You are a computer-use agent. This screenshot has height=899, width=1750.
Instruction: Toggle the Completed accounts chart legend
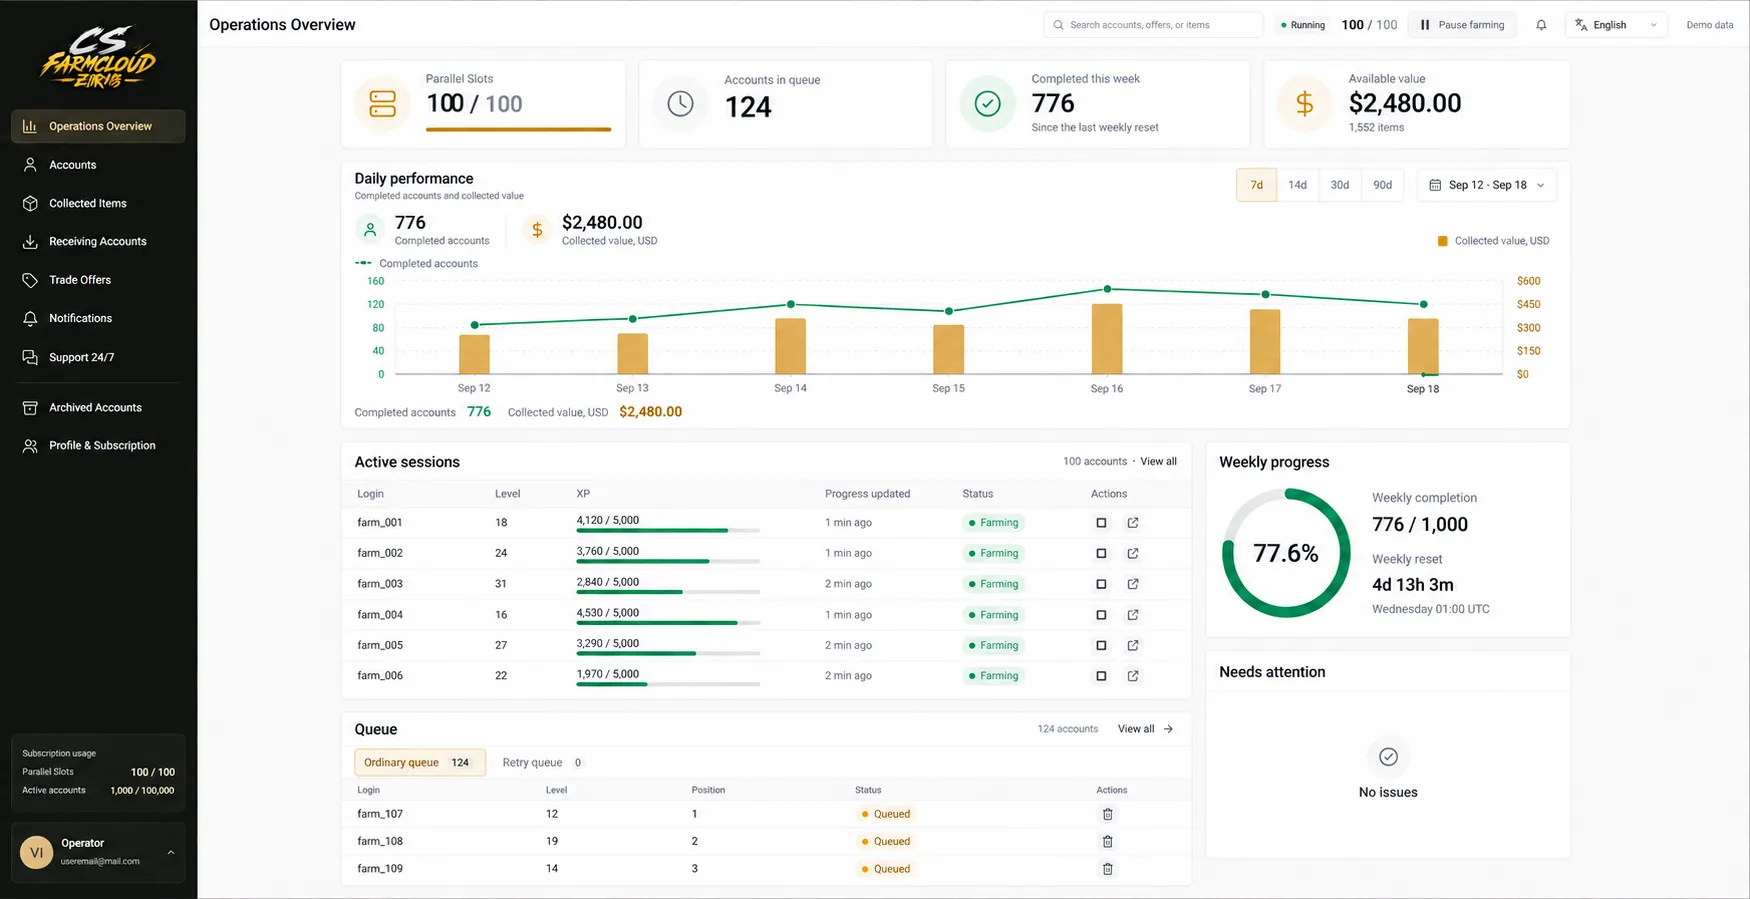click(x=416, y=264)
